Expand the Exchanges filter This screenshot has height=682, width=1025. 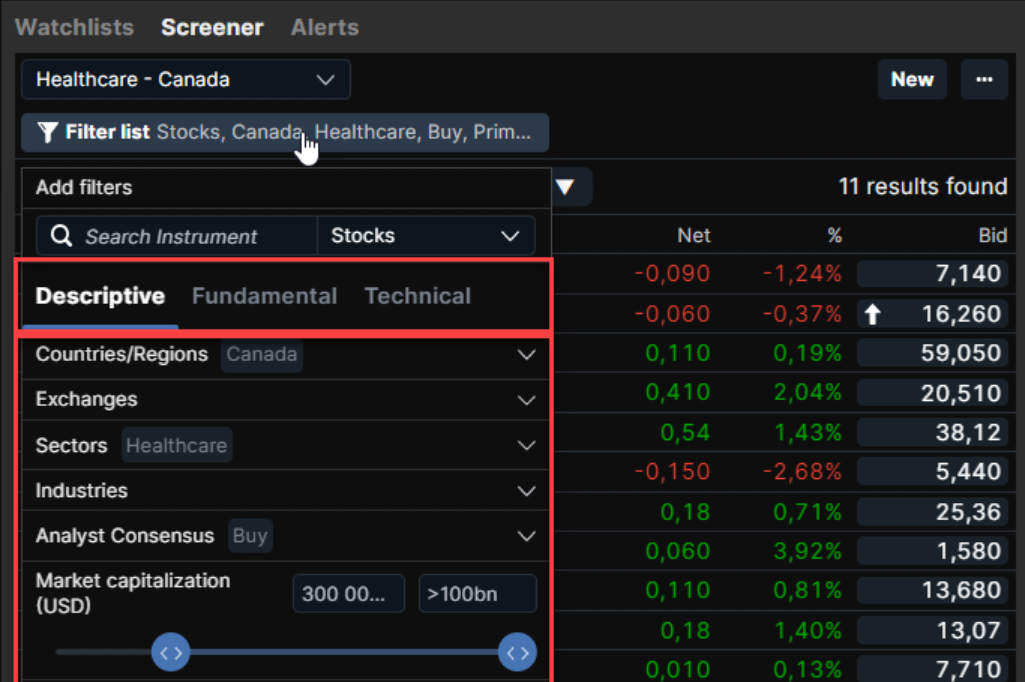(526, 400)
